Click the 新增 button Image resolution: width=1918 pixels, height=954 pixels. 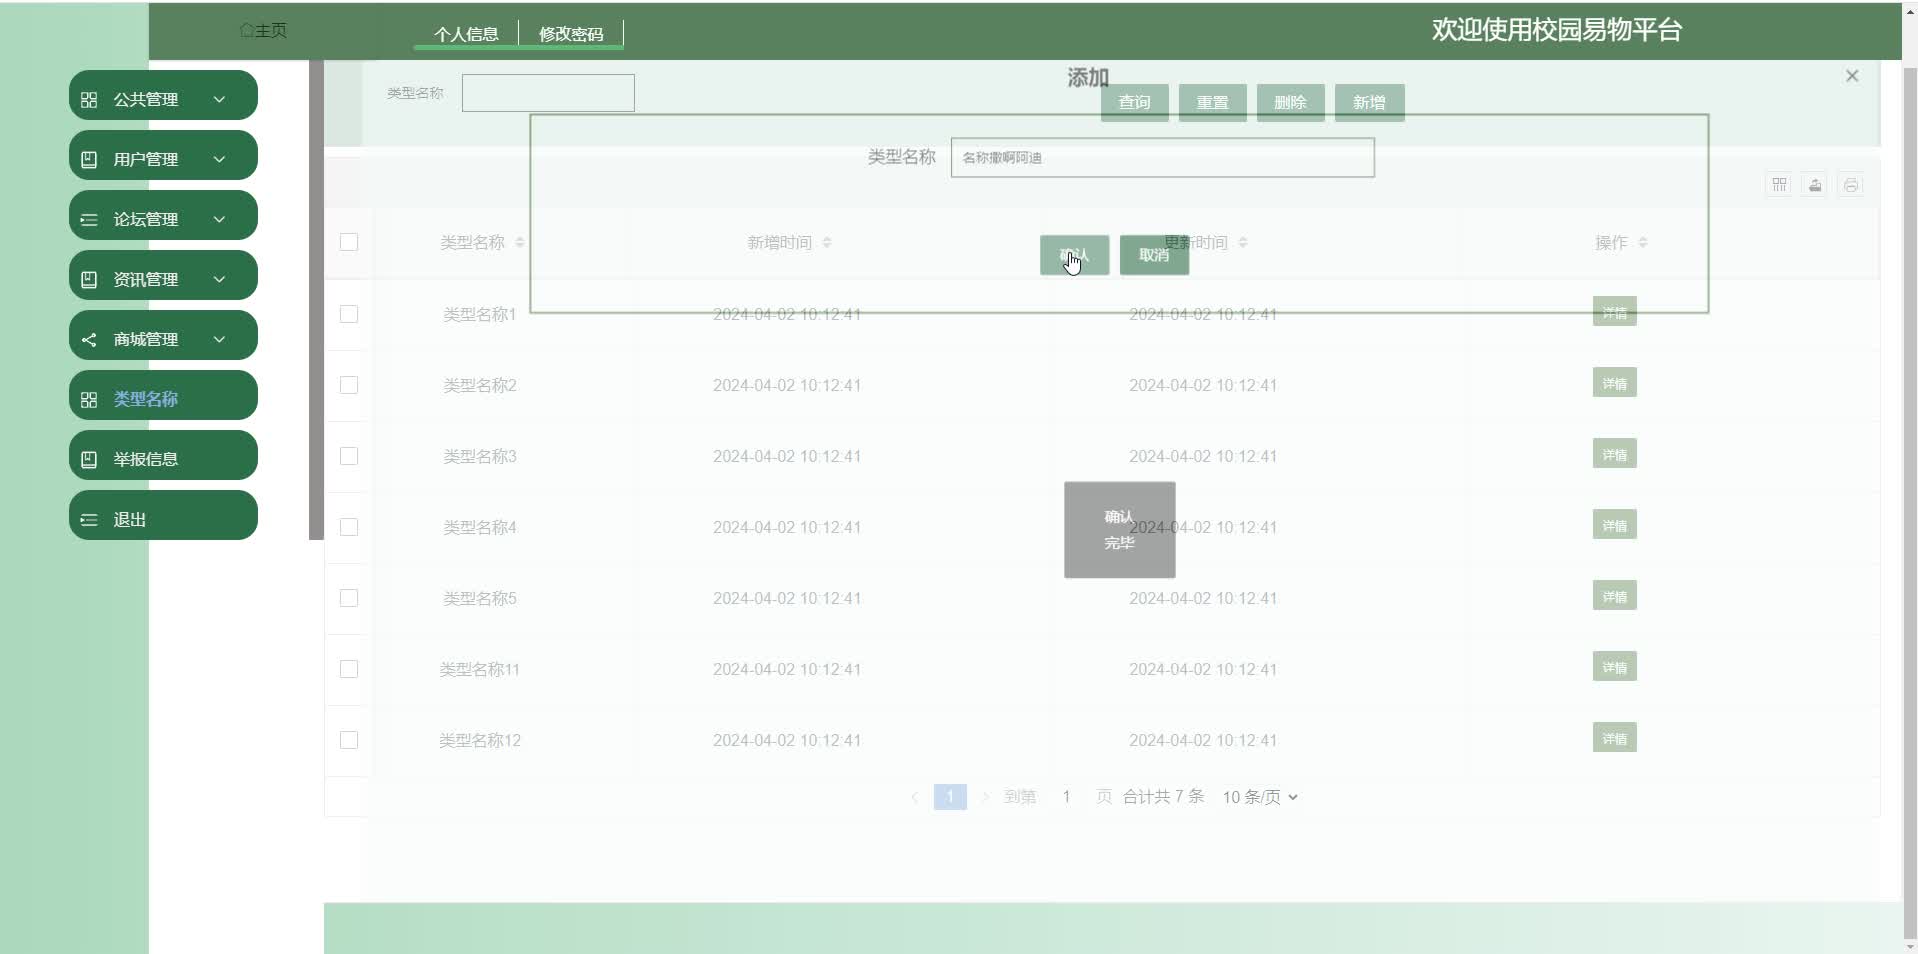coord(1369,103)
